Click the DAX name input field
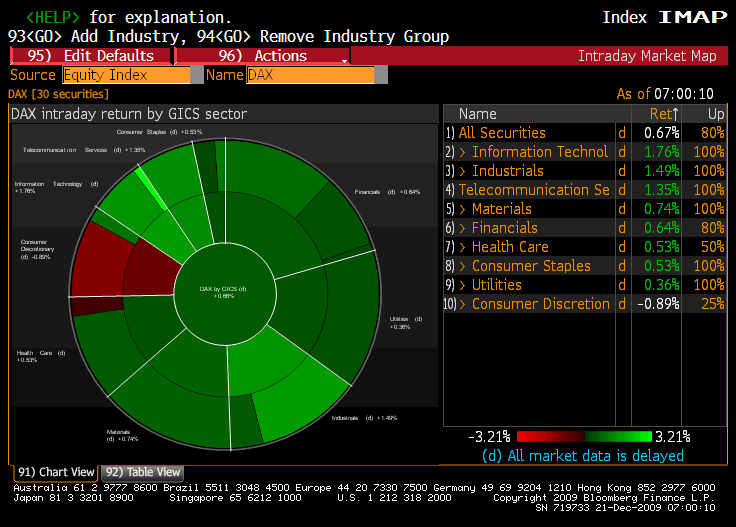Image resolution: width=736 pixels, height=527 pixels. click(x=310, y=75)
